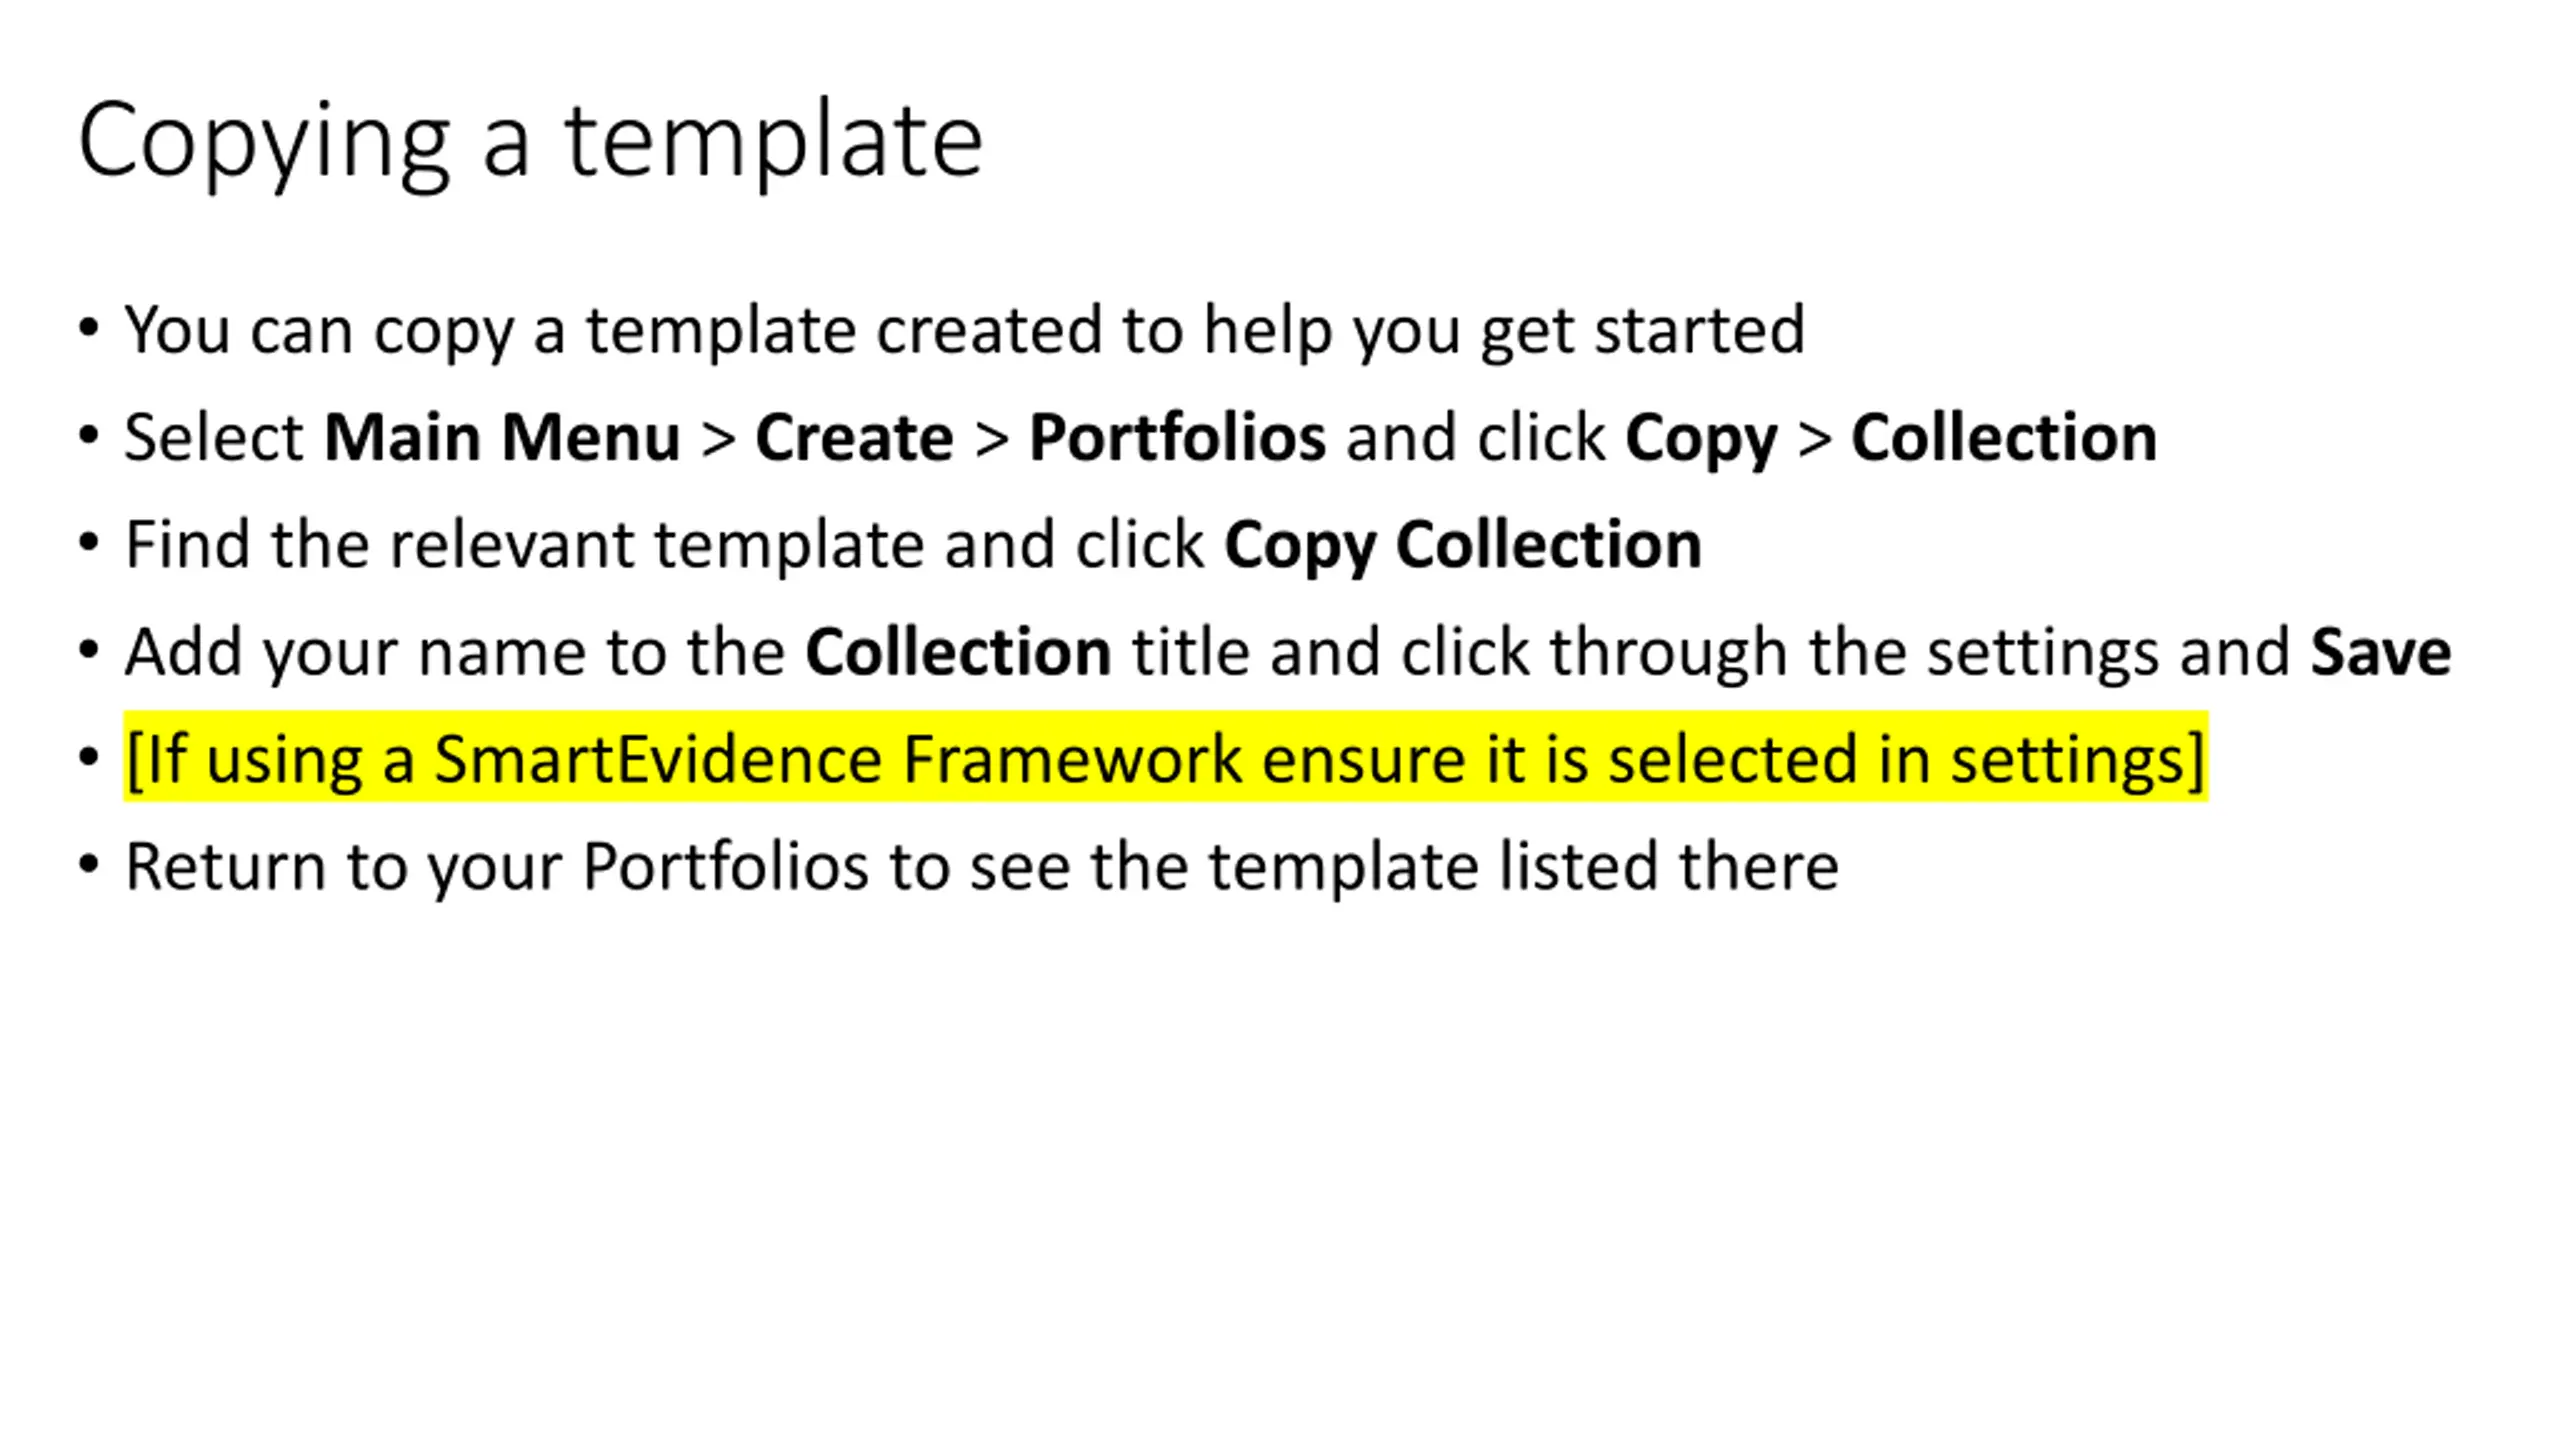Click the bold "Main Menu" text
Screen dimensions: 2560x1440
(502, 437)
